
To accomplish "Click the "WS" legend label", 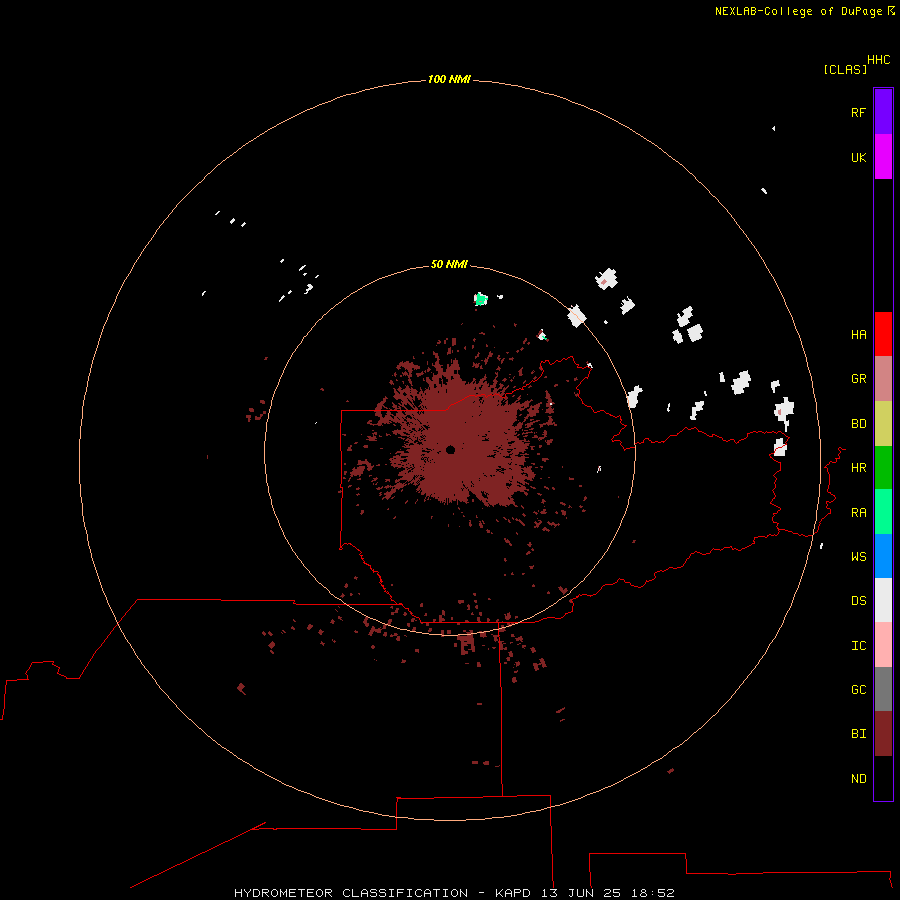I will [858, 556].
